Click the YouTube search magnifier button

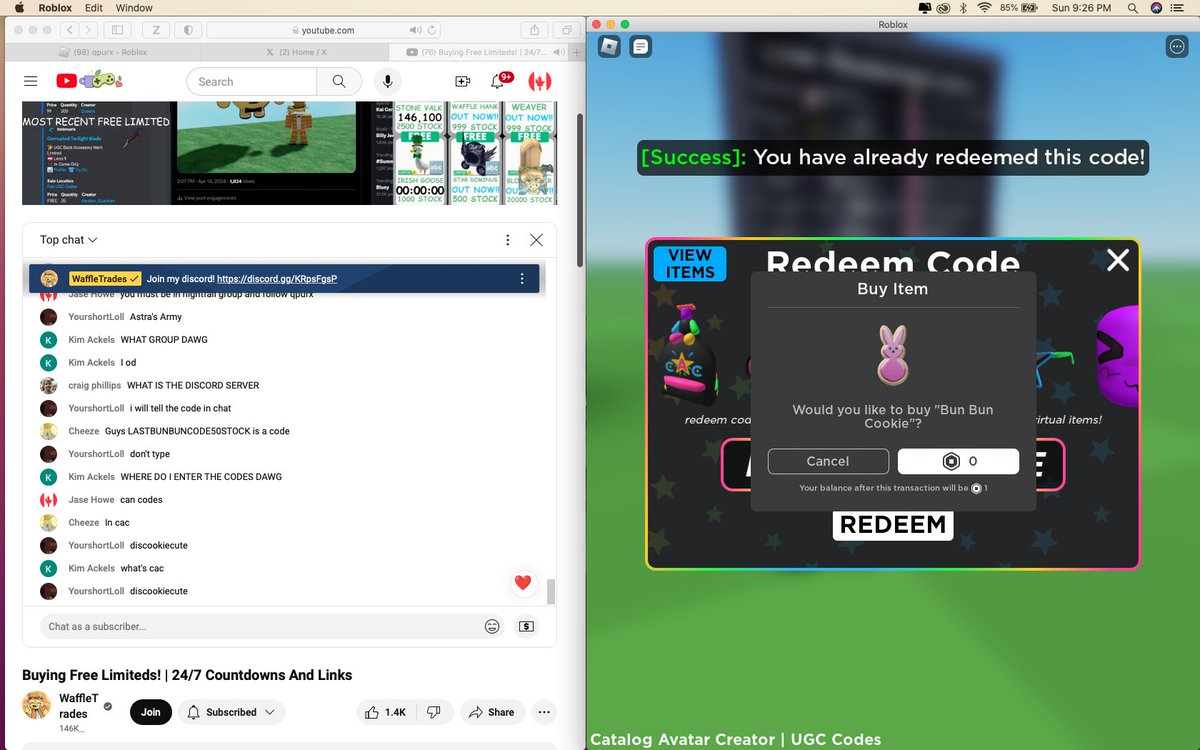[x=339, y=82]
